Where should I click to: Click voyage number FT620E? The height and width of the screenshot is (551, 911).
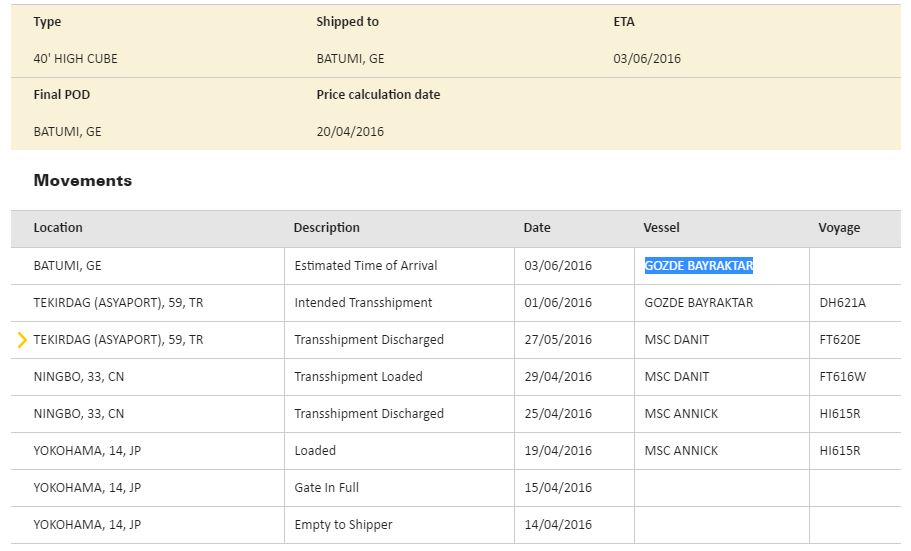click(839, 340)
